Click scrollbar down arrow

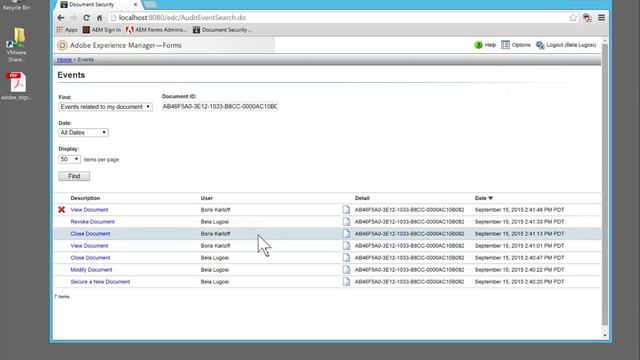point(605,336)
